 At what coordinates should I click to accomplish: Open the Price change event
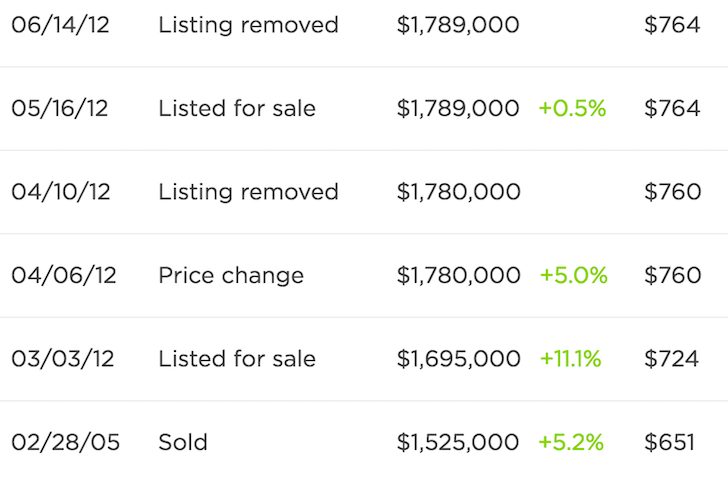[231, 275]
